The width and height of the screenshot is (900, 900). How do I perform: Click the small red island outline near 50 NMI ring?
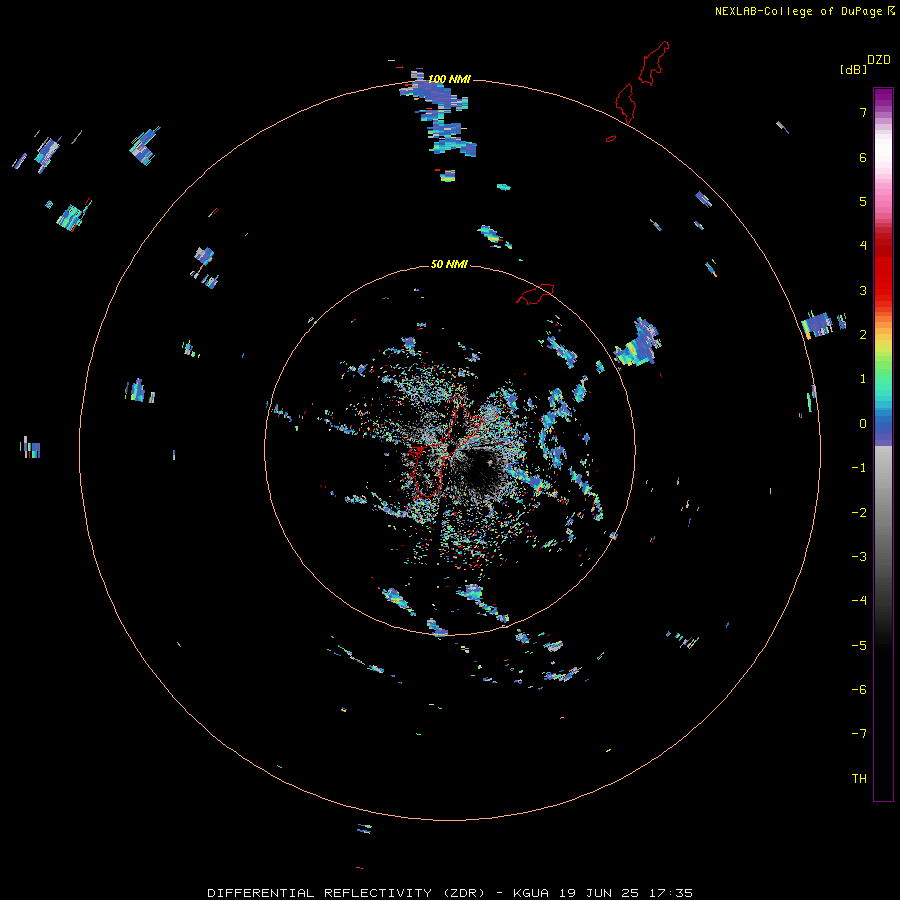(x=535, y=294)
